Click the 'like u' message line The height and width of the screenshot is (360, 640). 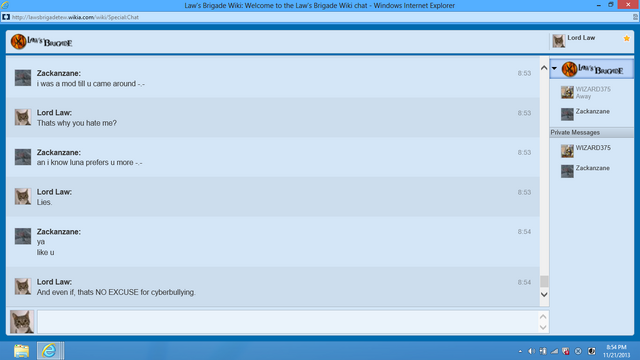(x=45, y=252)
